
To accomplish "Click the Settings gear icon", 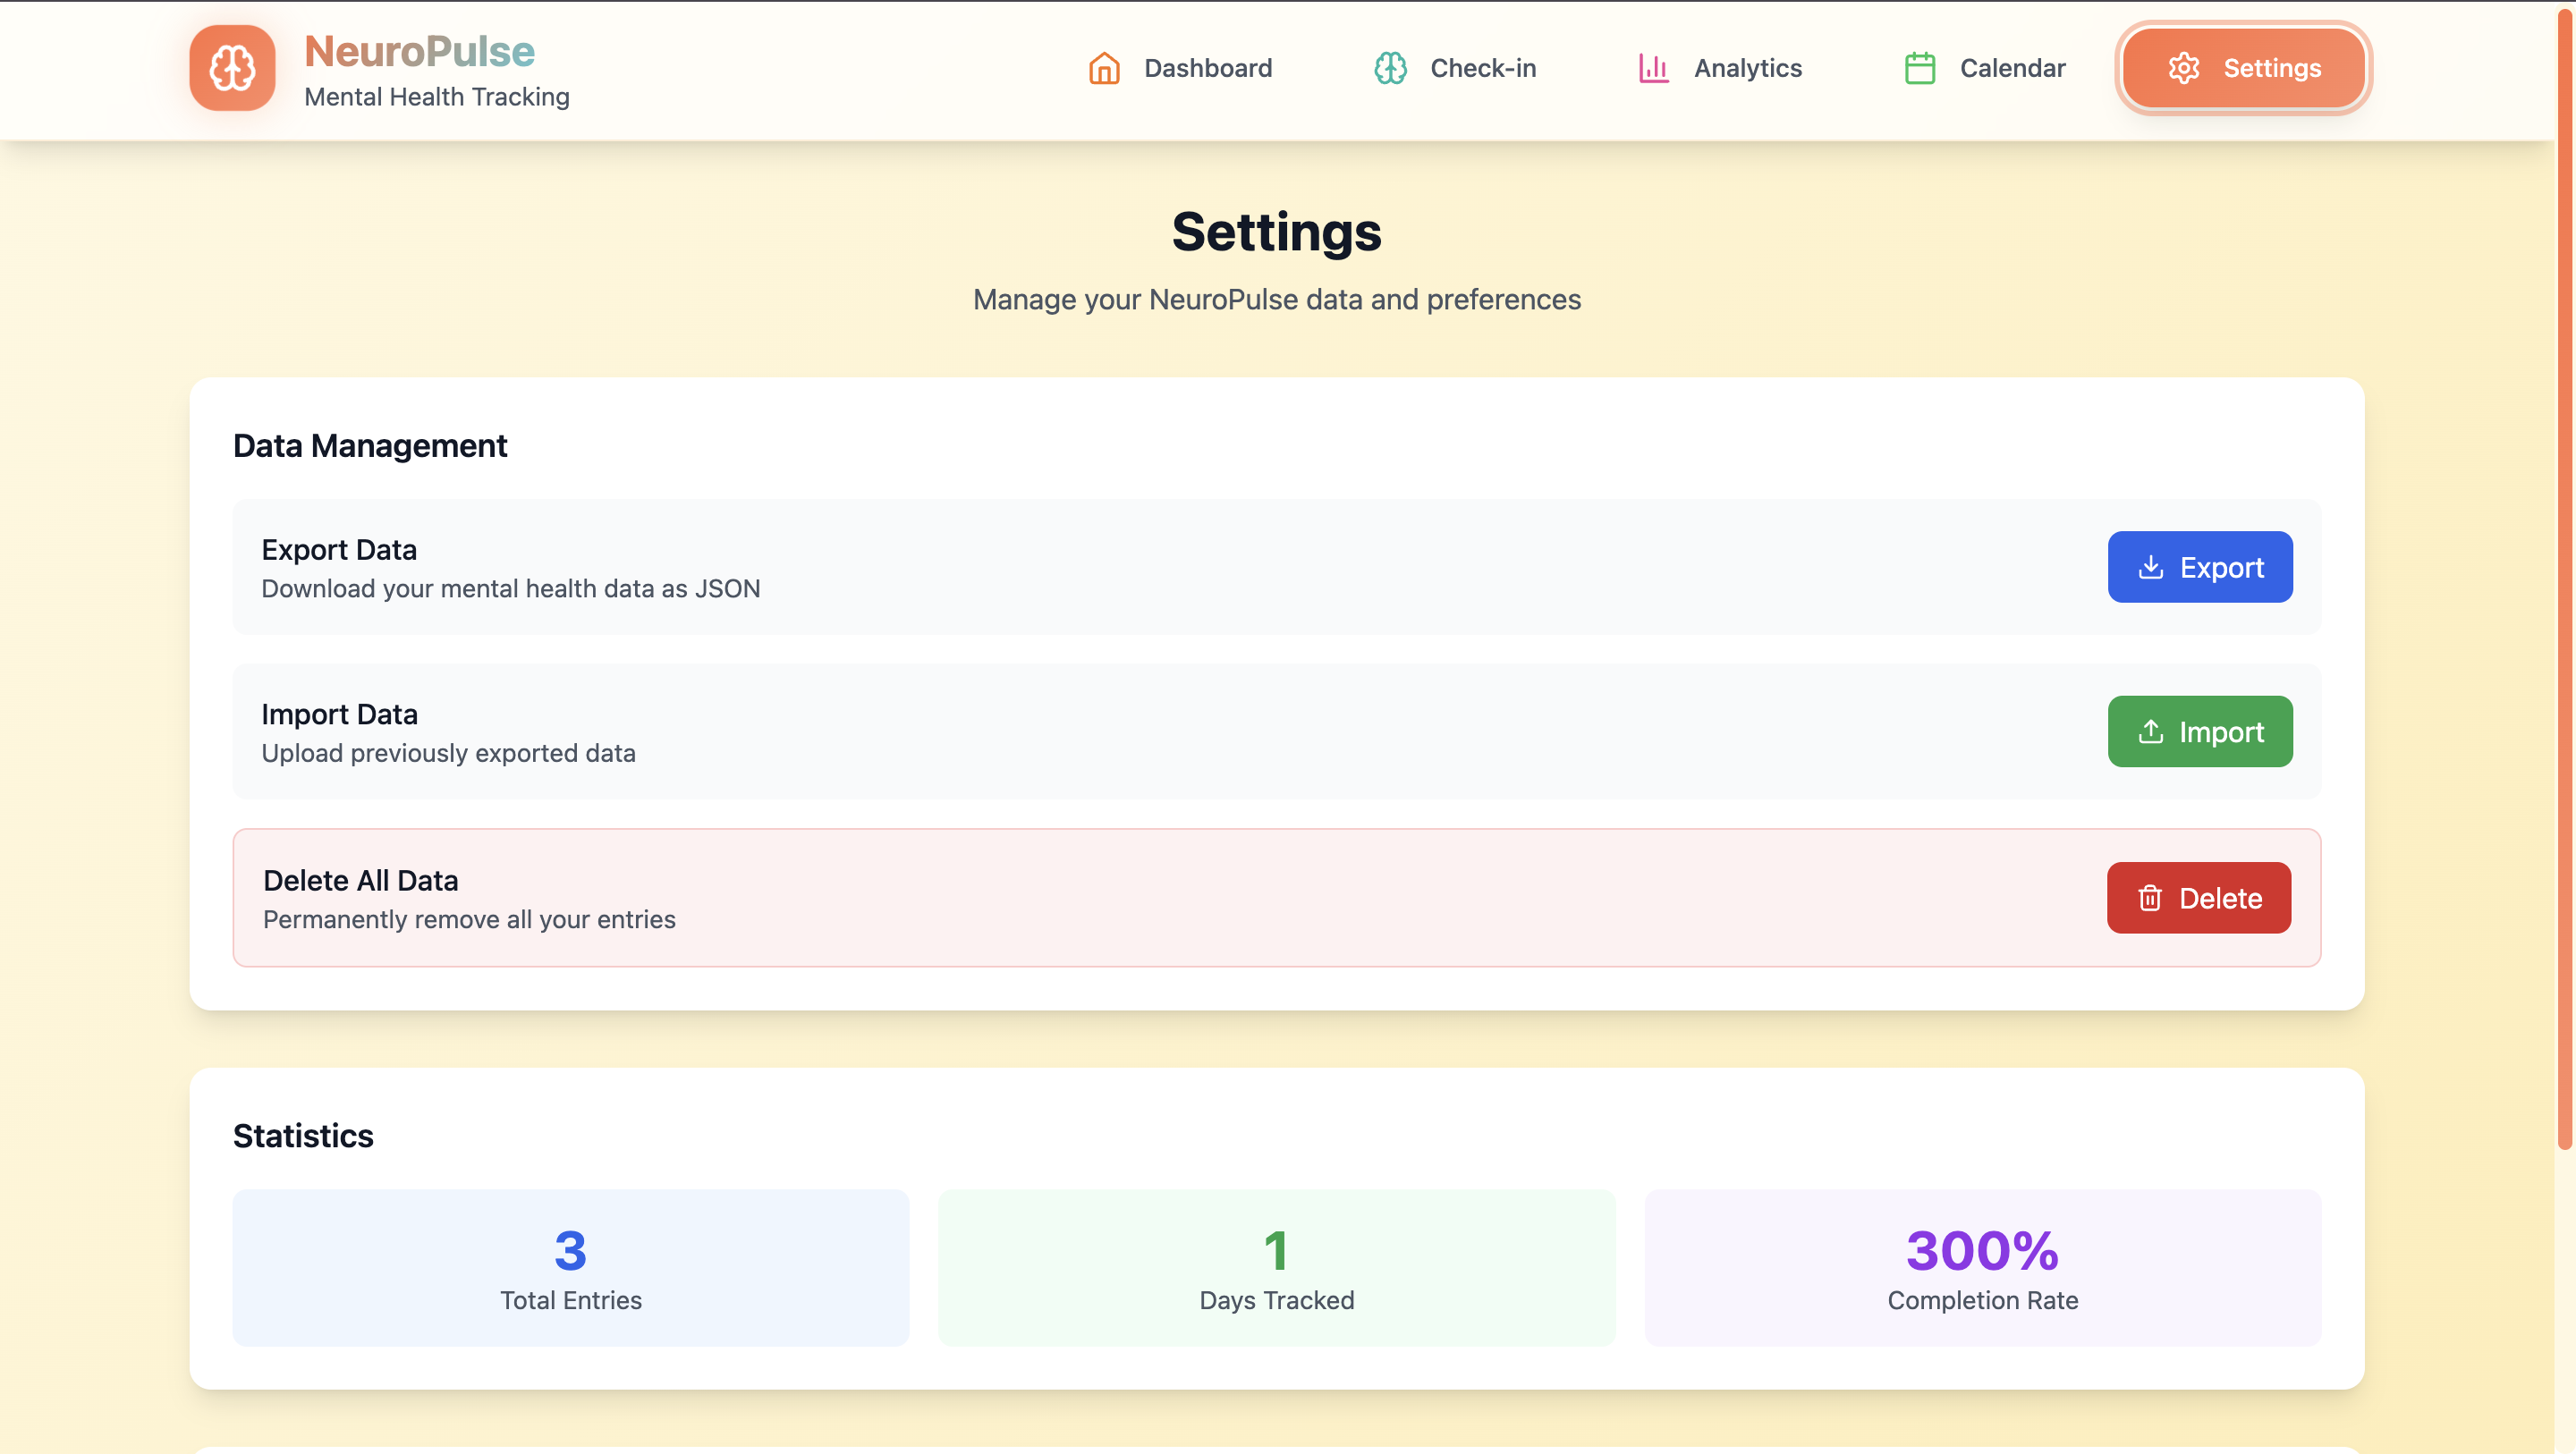I will [2183, 68].
